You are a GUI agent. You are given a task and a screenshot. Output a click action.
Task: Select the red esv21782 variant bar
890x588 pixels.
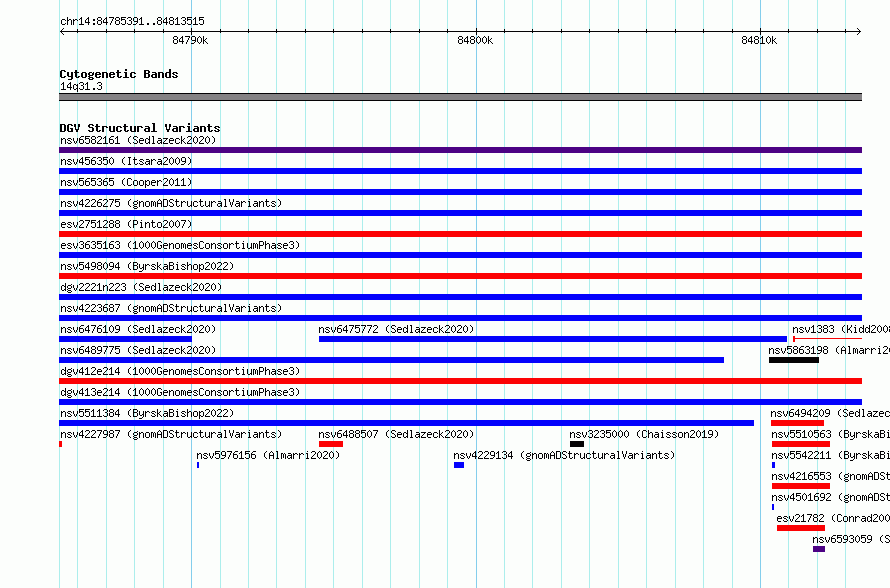[x=801, y=528]
